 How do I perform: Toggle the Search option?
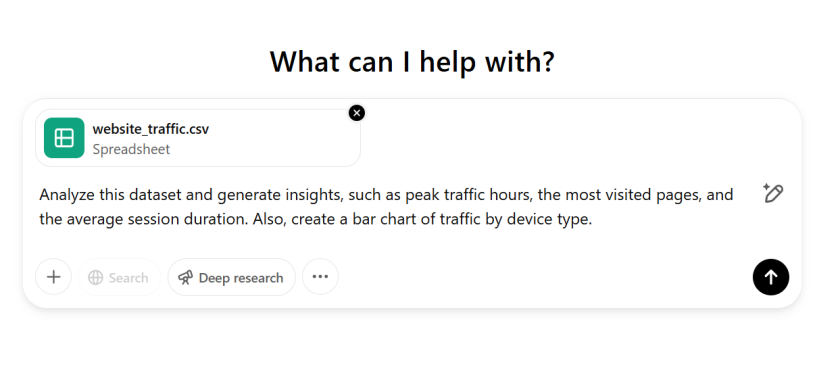119,277
